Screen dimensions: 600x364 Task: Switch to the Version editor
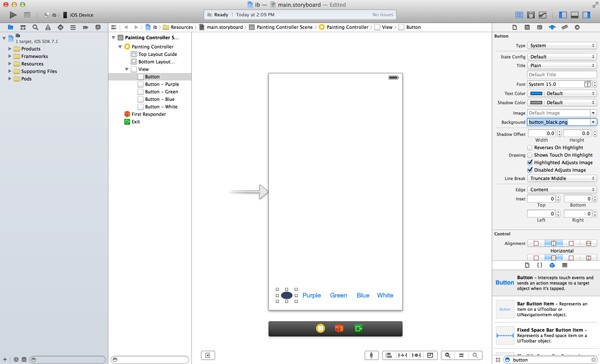click(543, 15)
